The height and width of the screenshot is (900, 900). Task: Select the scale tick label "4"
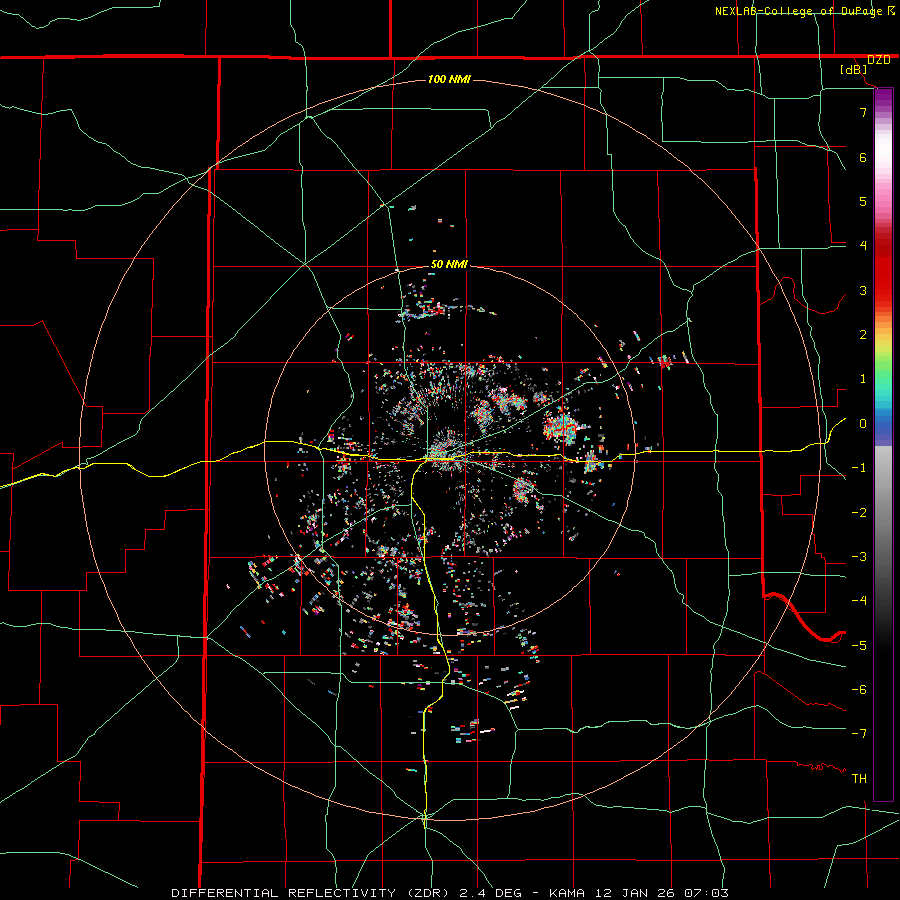863,246
